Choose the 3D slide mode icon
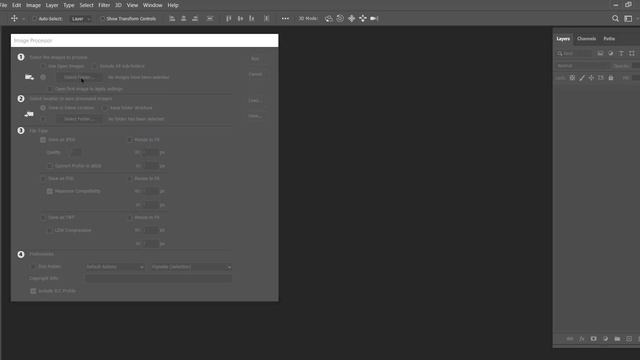 [363, 18]
